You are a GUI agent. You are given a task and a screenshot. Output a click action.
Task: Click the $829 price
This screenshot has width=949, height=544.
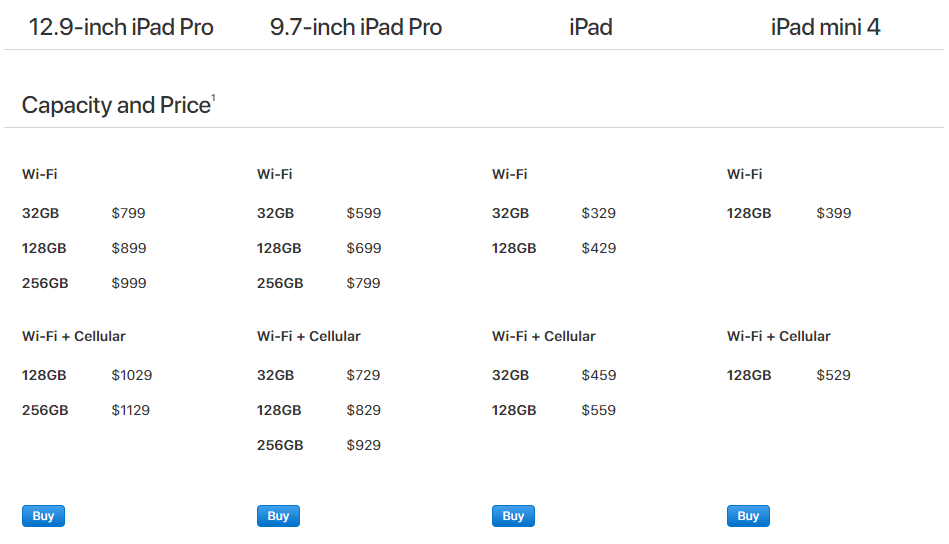coord(364,410)
